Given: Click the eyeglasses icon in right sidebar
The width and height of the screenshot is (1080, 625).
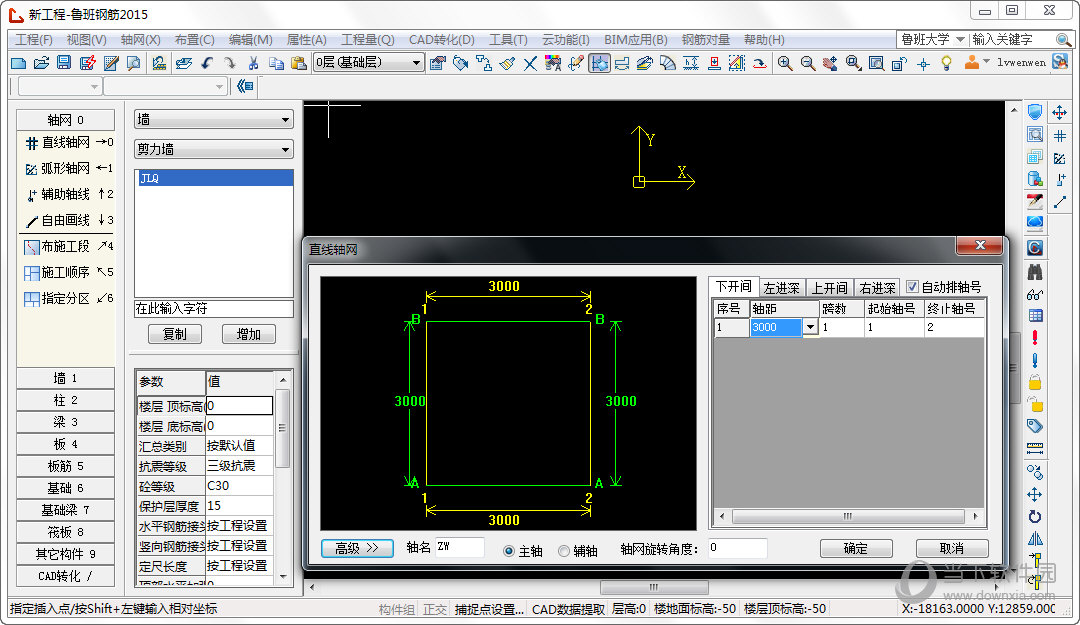Looking at the screenshot, I should click(1035, 294).
